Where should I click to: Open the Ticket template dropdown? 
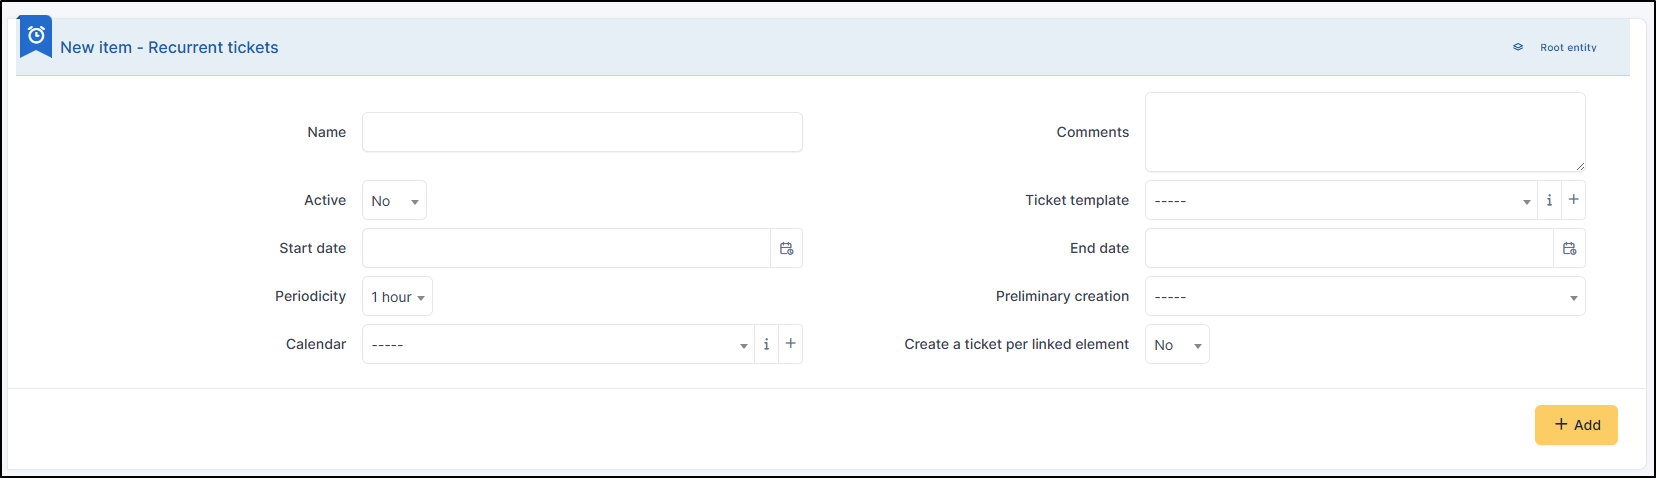tap(1340, 201)
